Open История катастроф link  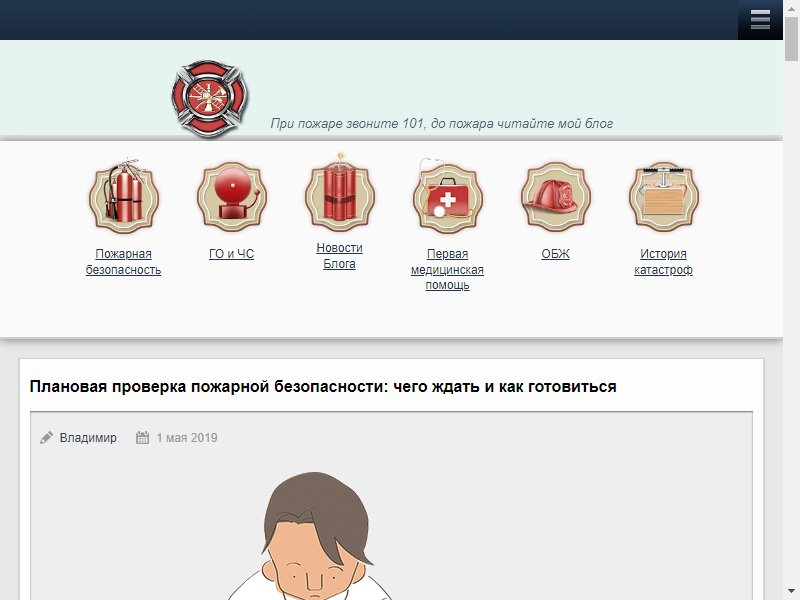click(663, 262)
